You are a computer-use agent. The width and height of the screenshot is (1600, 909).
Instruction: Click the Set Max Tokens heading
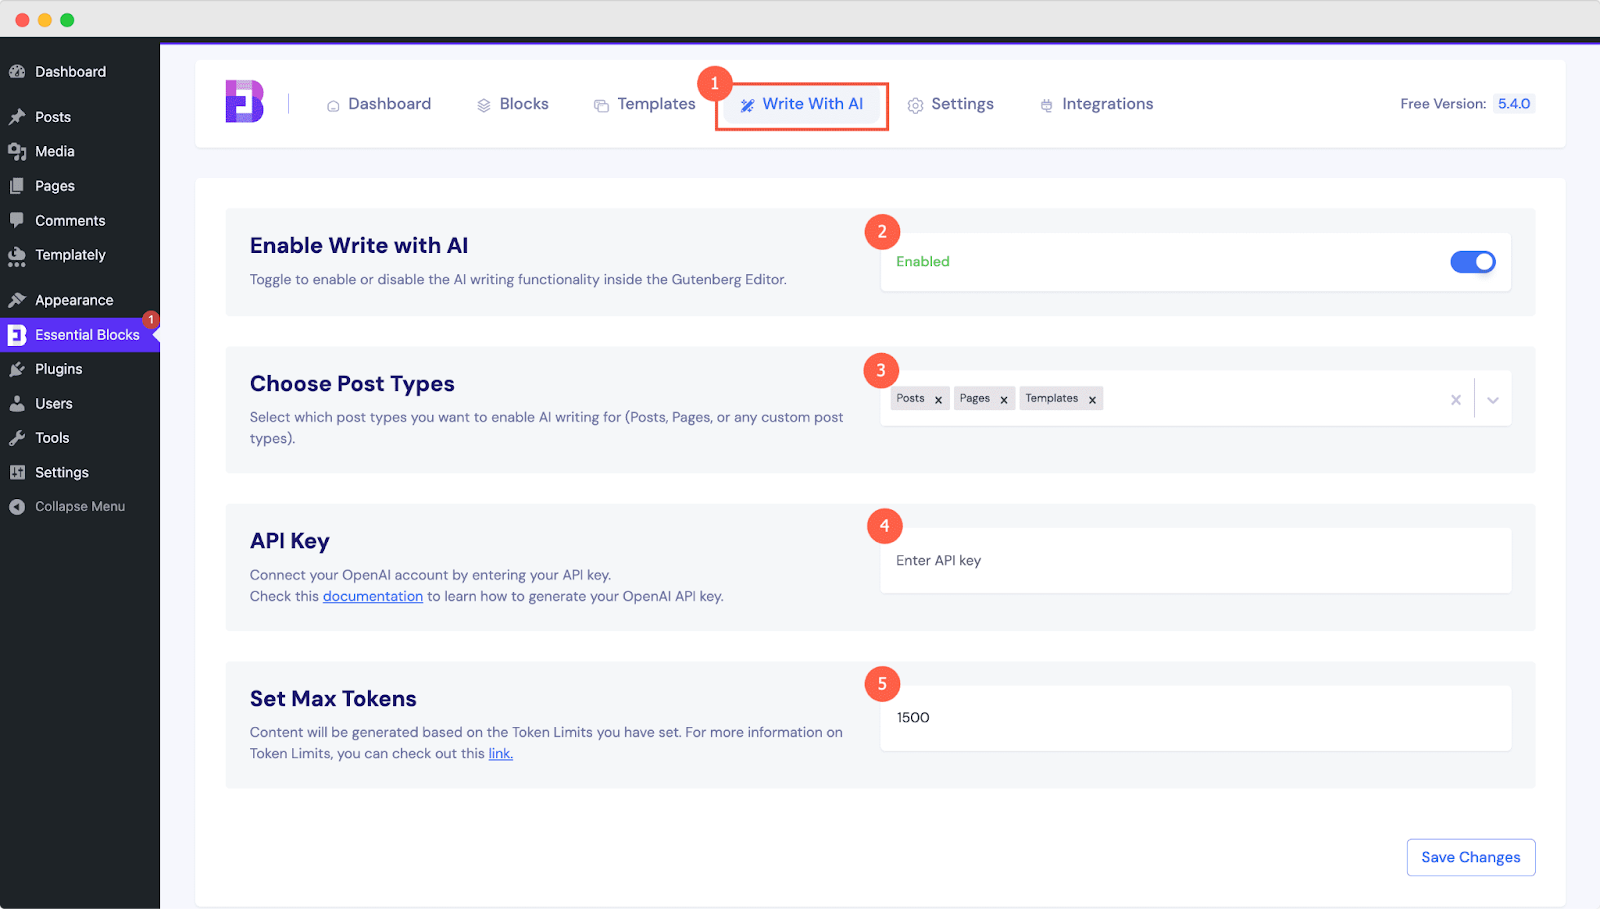(x=333, y=699)
